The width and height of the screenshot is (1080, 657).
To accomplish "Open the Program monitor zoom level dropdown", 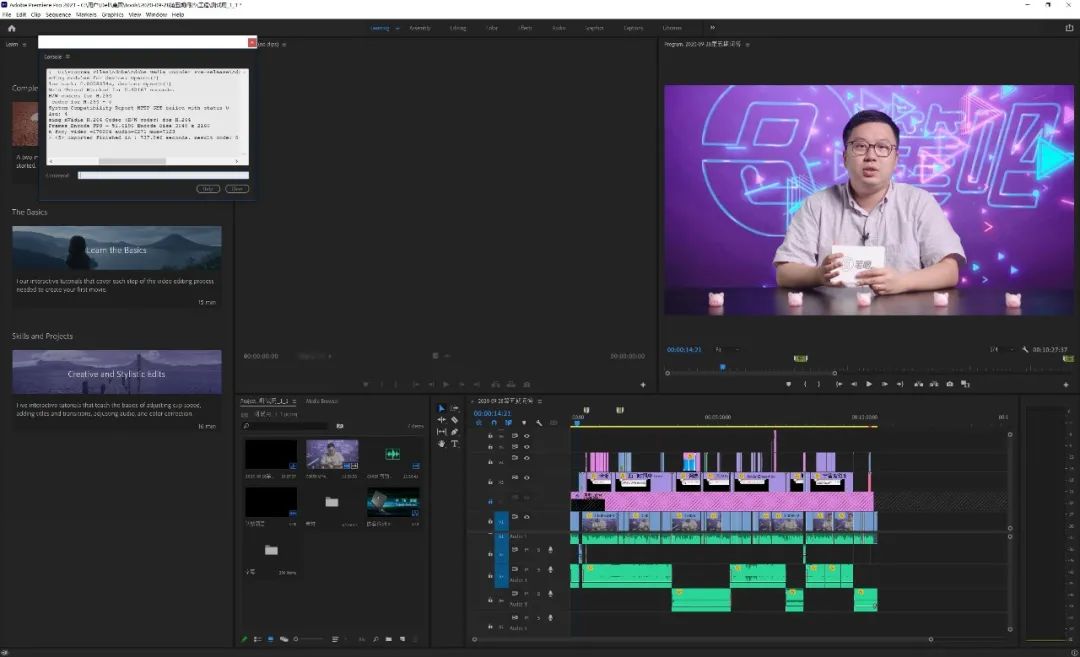I will 728,349.
